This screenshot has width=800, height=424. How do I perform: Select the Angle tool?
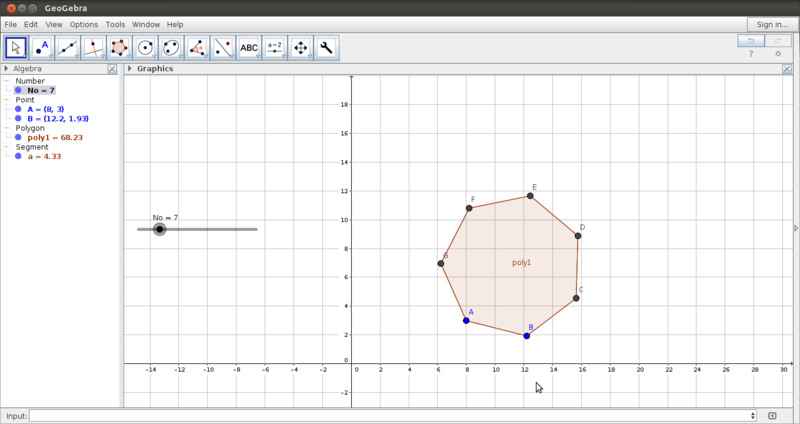(197, 48)
